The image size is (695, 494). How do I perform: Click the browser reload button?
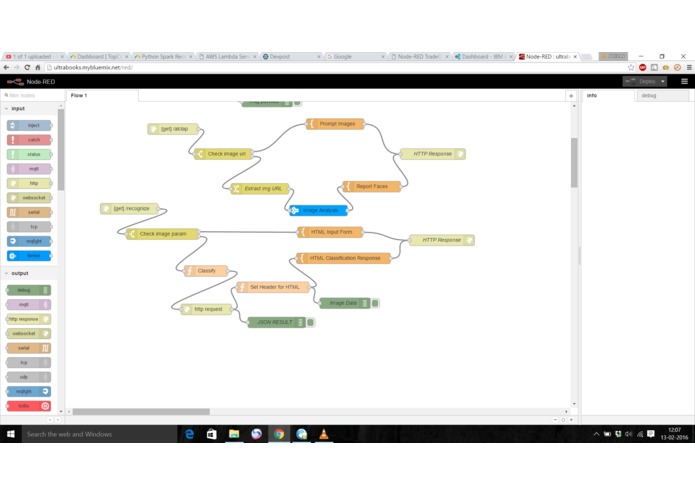[x=27, y=67]
